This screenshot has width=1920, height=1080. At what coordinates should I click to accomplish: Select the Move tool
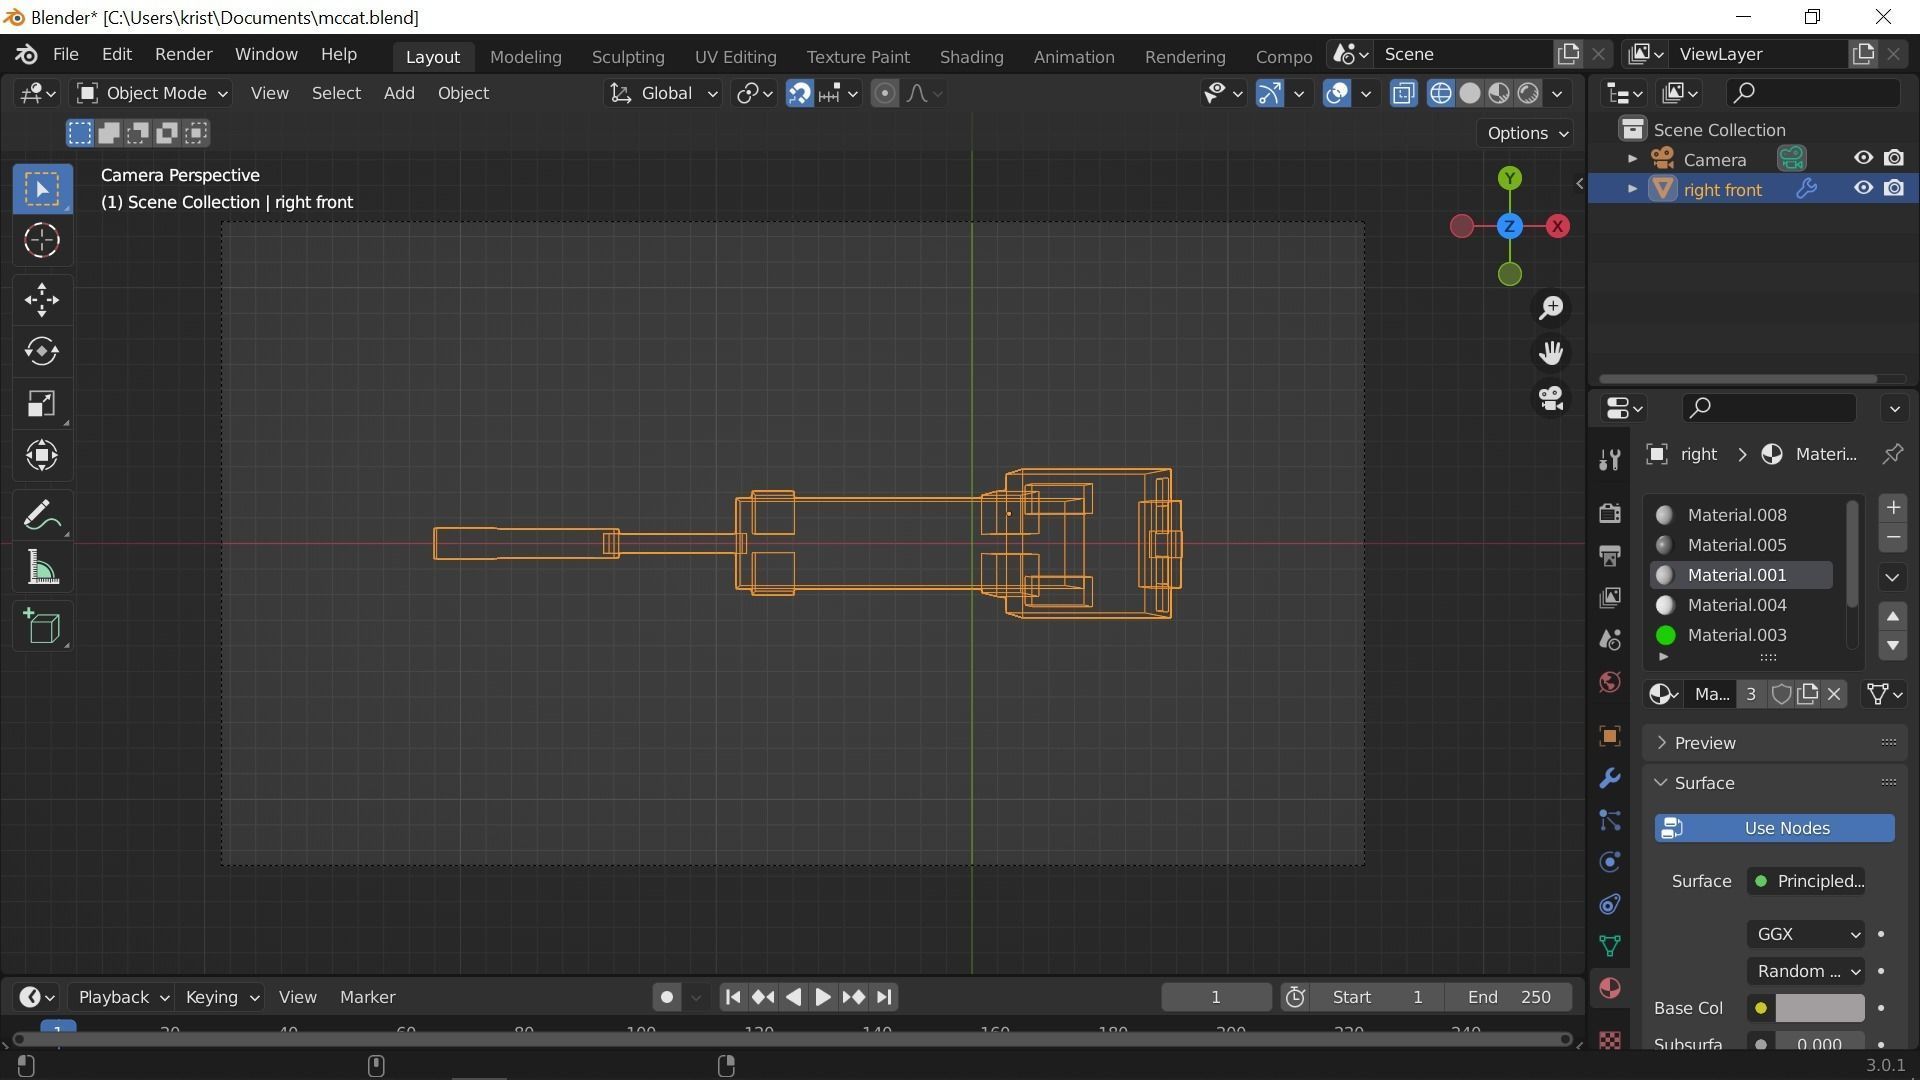[42, 300]
